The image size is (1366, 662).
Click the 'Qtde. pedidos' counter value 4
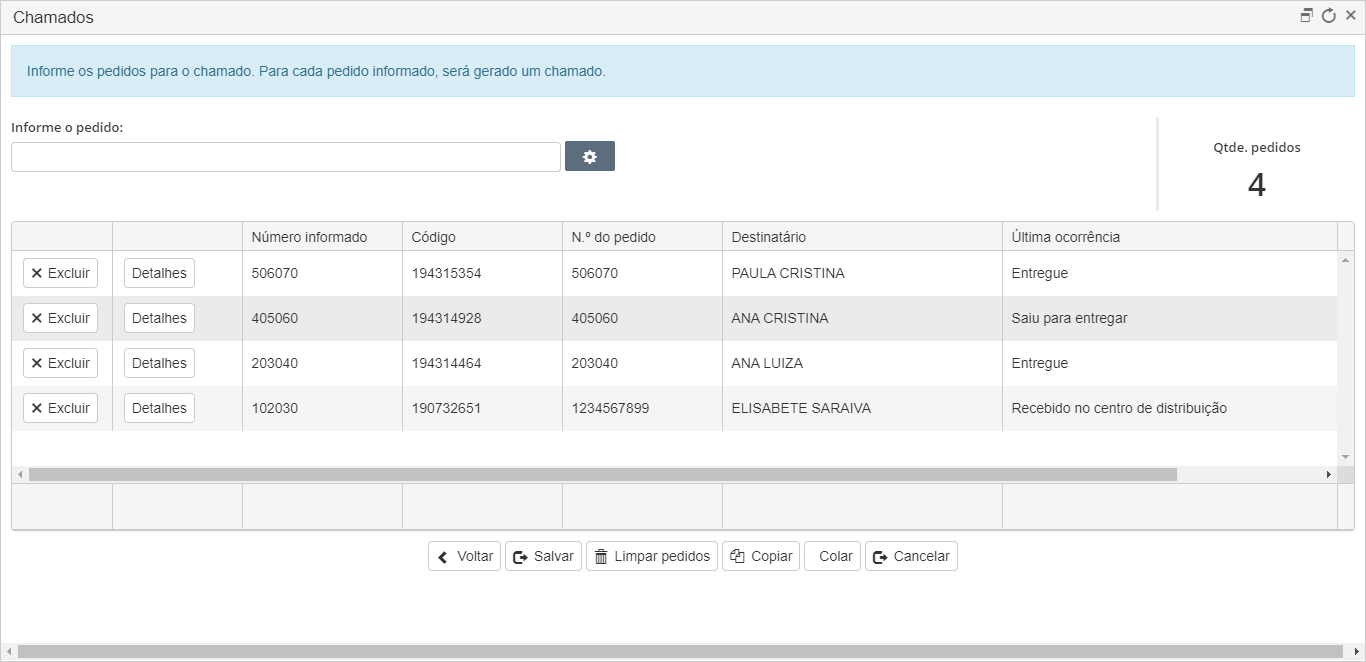[1257, 185]
